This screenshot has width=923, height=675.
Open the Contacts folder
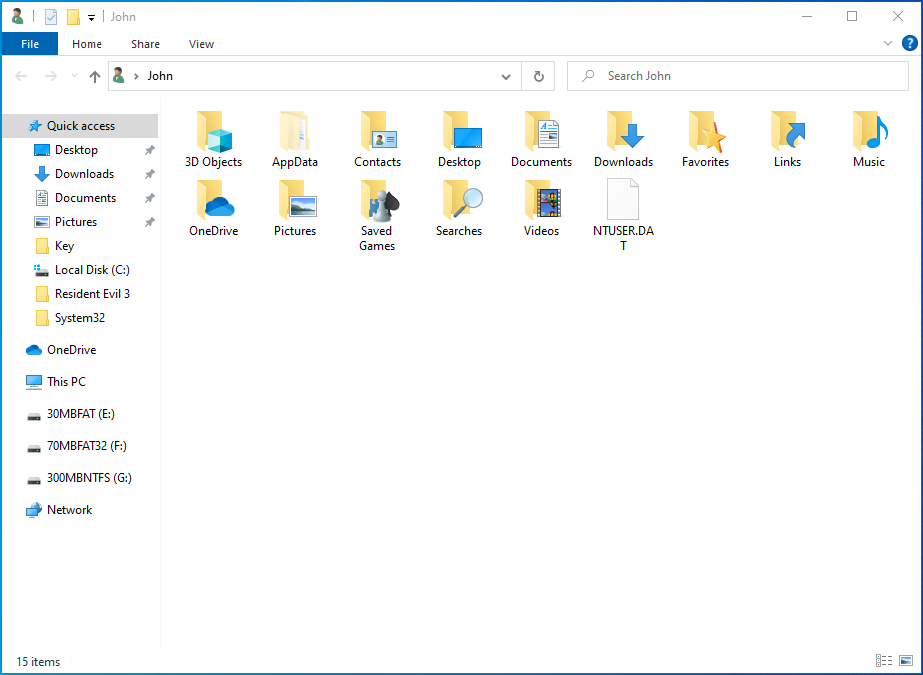click(377, 139)
